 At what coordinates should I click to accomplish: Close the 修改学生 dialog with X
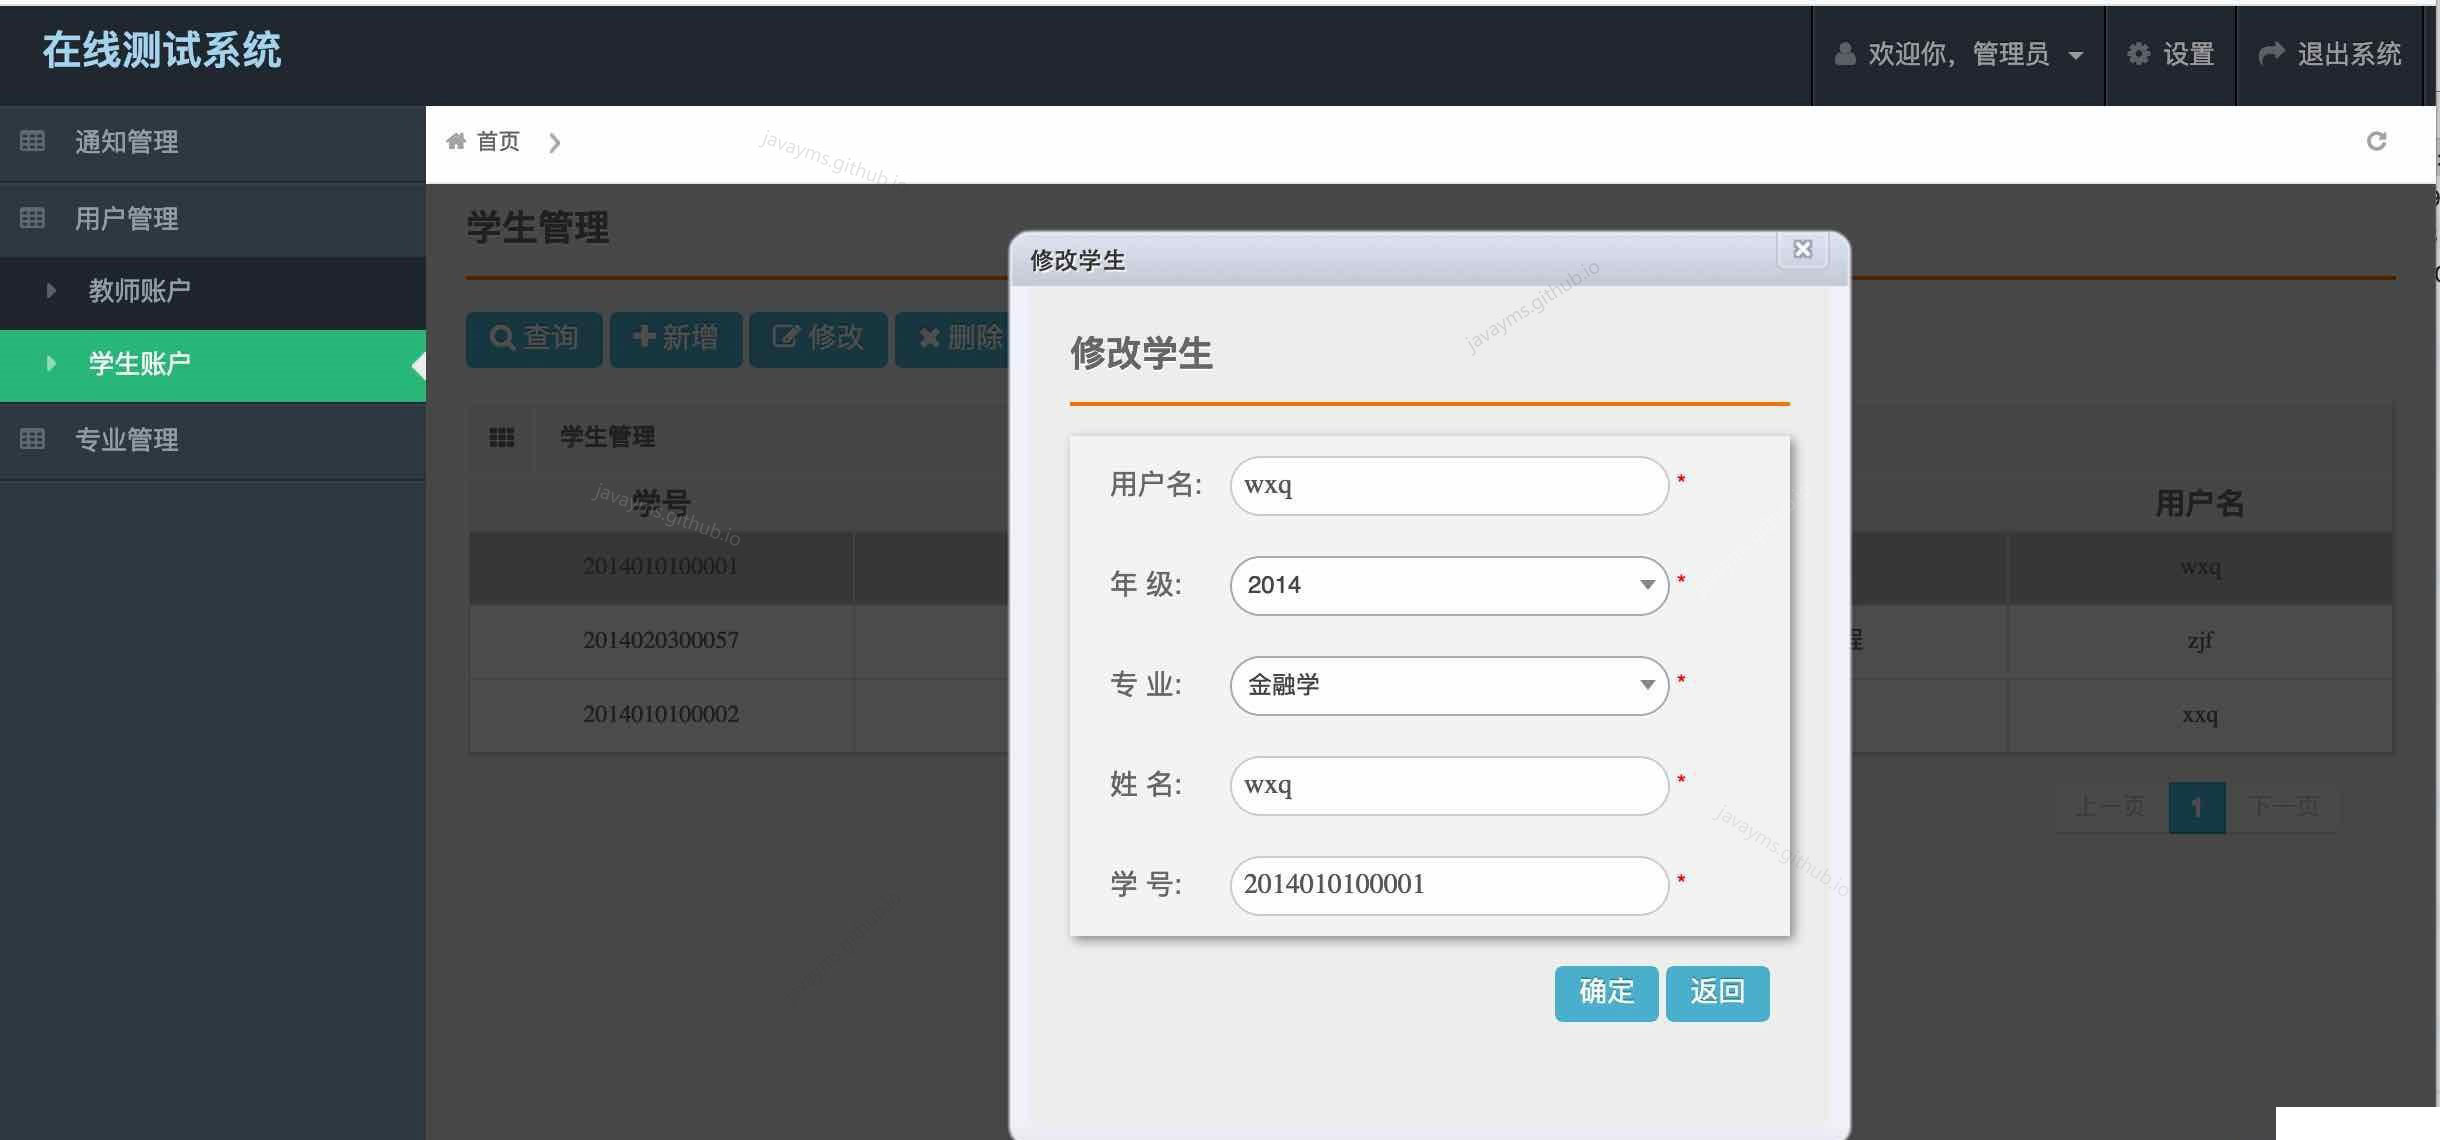pos(1802,250)
